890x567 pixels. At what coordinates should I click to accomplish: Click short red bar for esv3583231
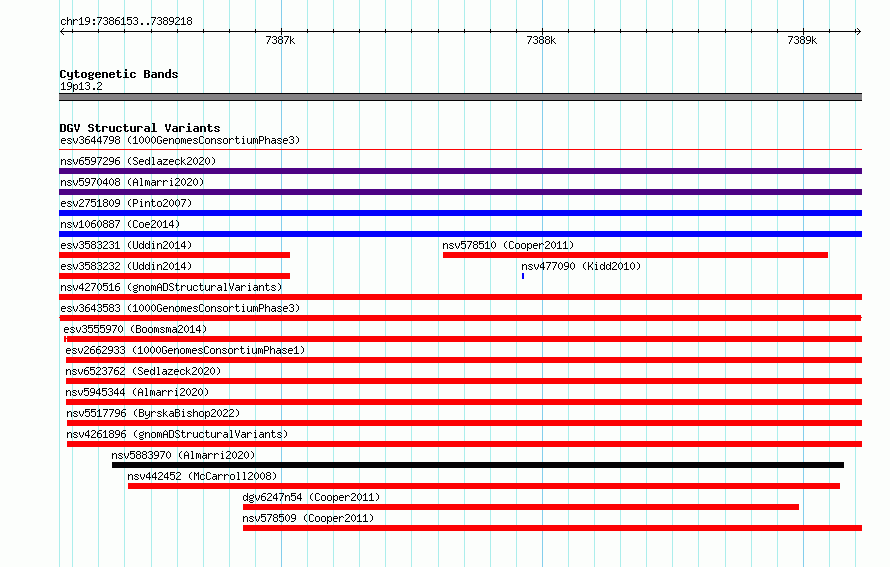click(x=175, y=255)
